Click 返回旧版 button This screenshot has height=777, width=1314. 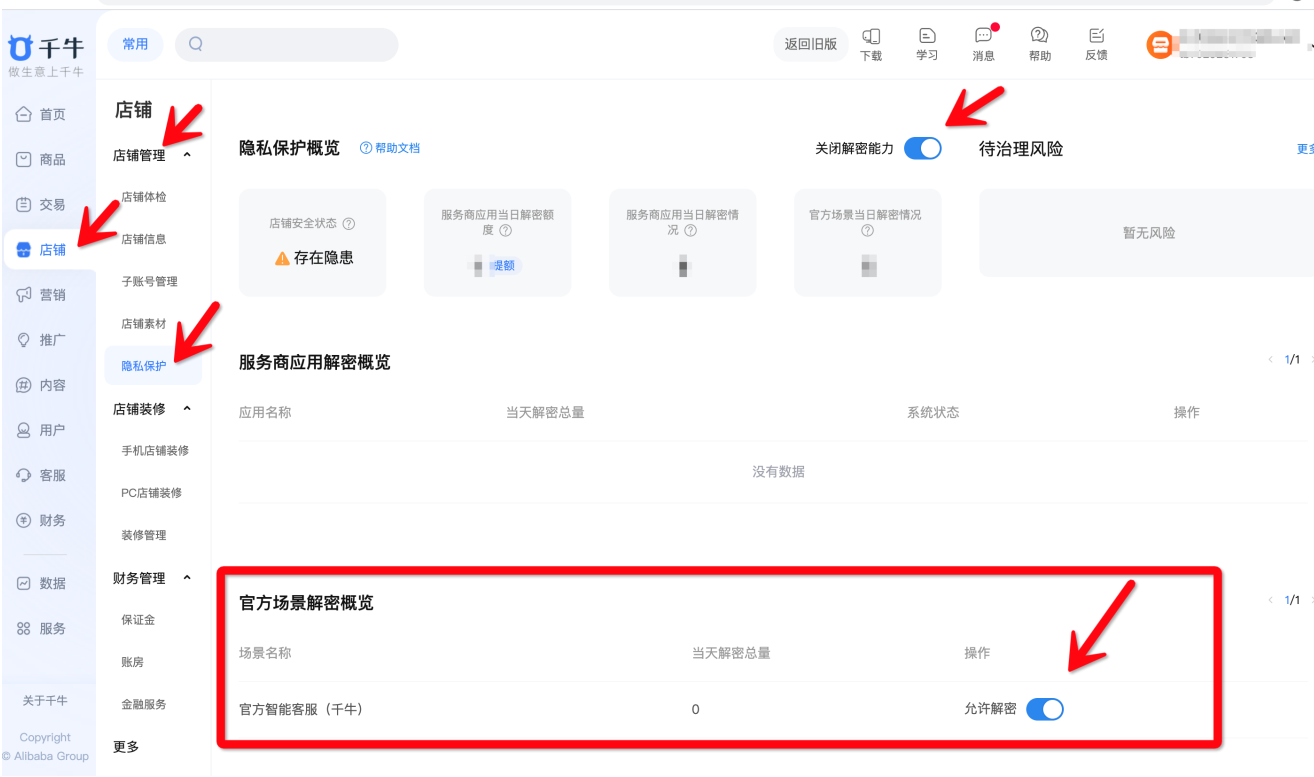pos(811,44)
